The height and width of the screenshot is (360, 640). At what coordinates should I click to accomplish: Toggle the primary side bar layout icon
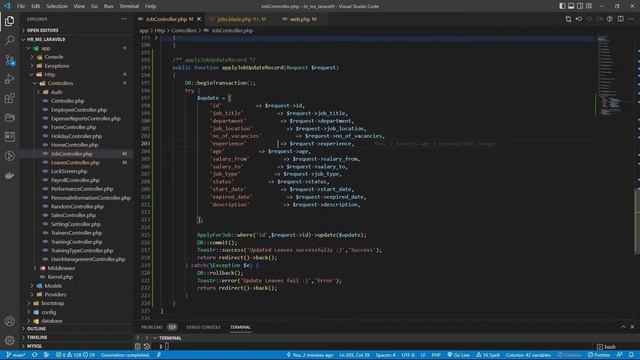click(562, 6)
